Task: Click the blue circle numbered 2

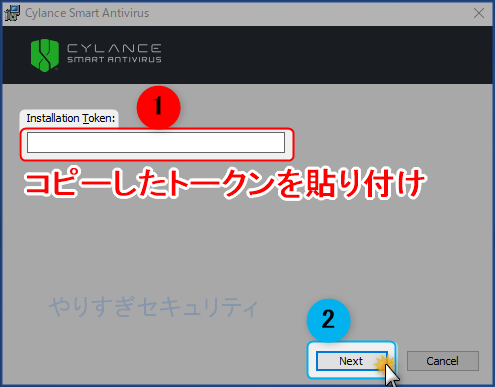Action: point(328,320)
